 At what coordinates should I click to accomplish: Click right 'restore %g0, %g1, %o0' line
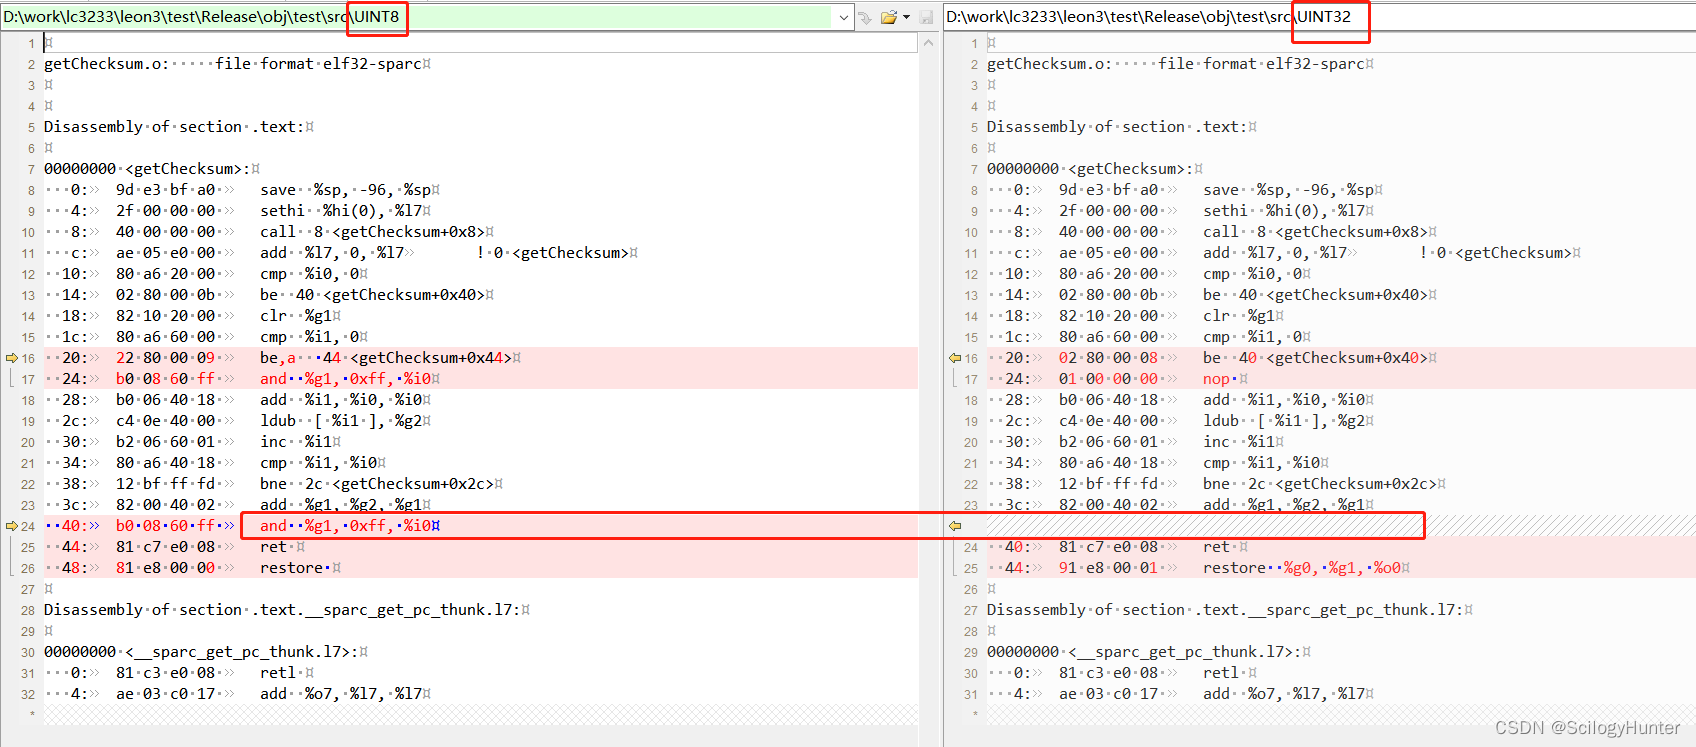point(1306,568)
